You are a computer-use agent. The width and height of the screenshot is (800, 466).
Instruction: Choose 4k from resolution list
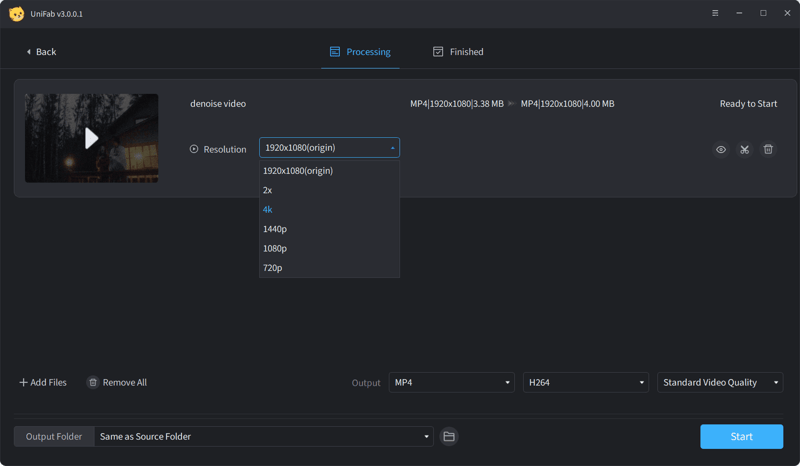(268, 210)
